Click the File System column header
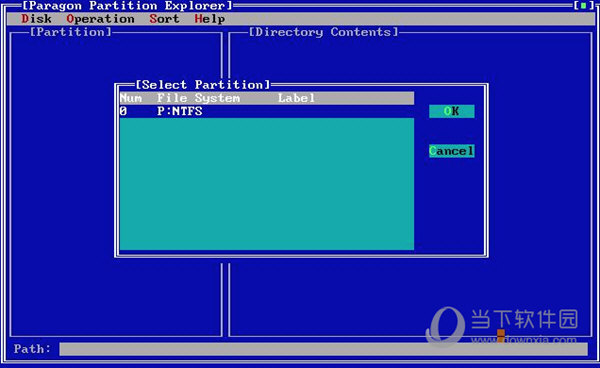This screenshot has width=600, height=368. 198,98
